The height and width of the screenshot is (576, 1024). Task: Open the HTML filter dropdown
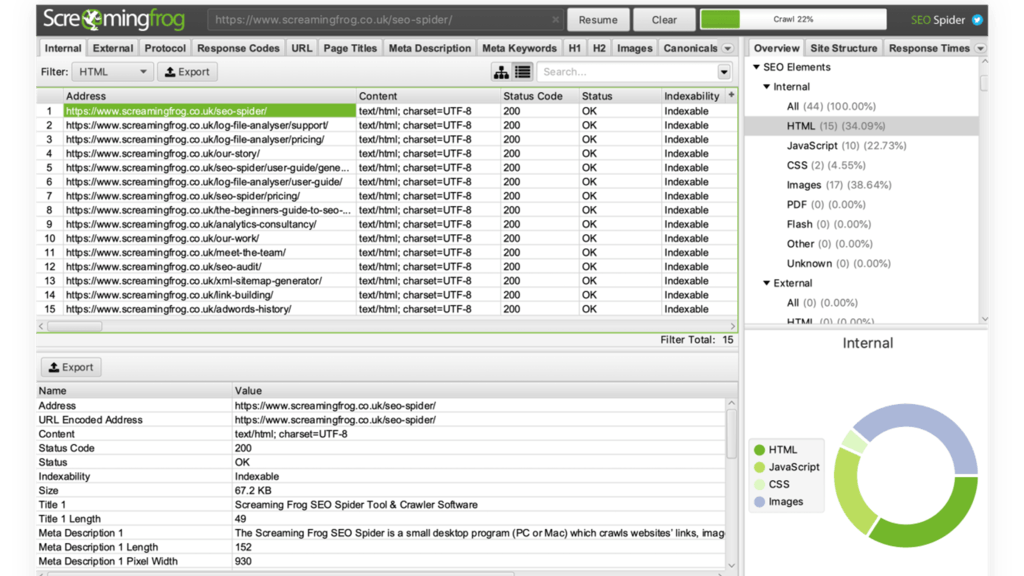pos(112,72)
